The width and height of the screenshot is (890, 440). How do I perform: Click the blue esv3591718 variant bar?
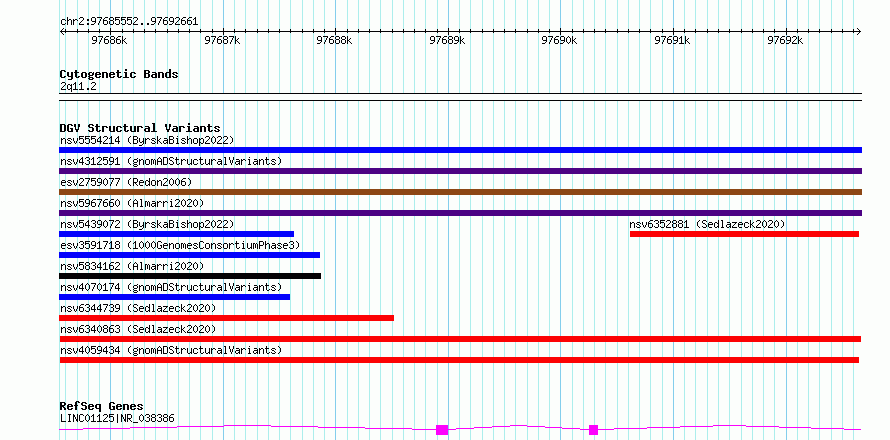pos(190,255)
